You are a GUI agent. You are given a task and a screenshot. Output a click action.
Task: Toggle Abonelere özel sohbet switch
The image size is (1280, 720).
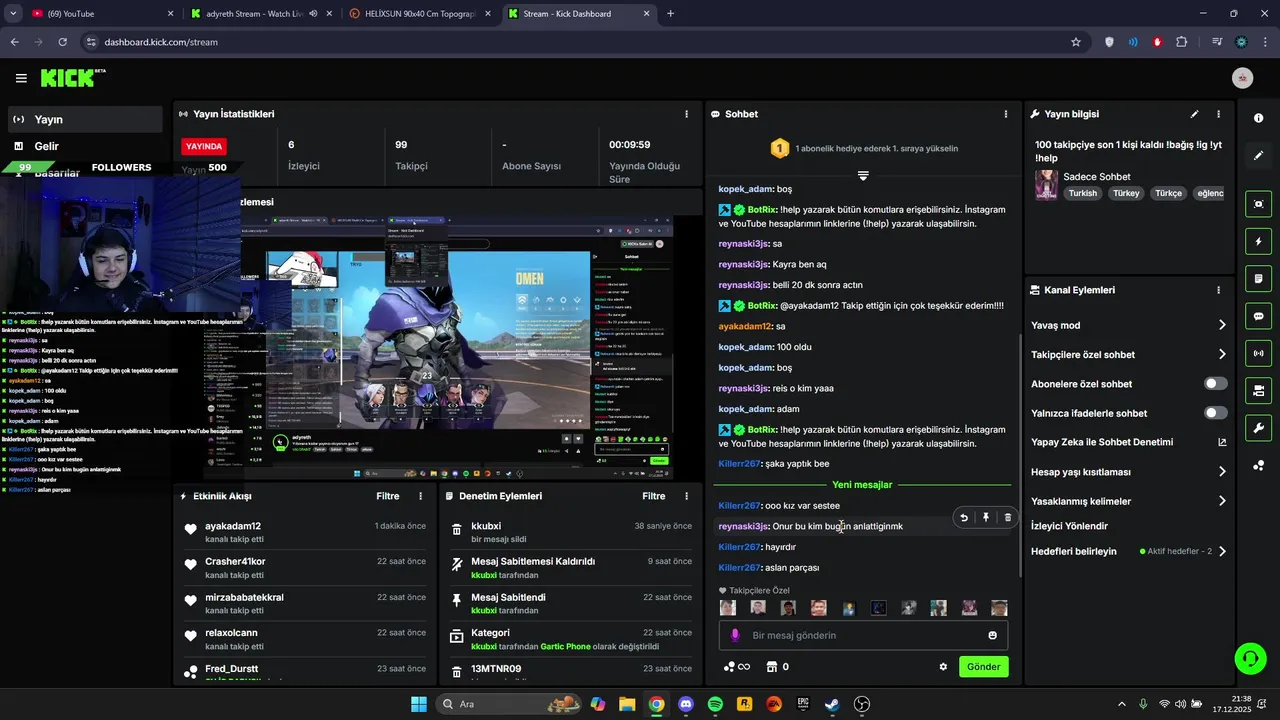point(1216,383)
